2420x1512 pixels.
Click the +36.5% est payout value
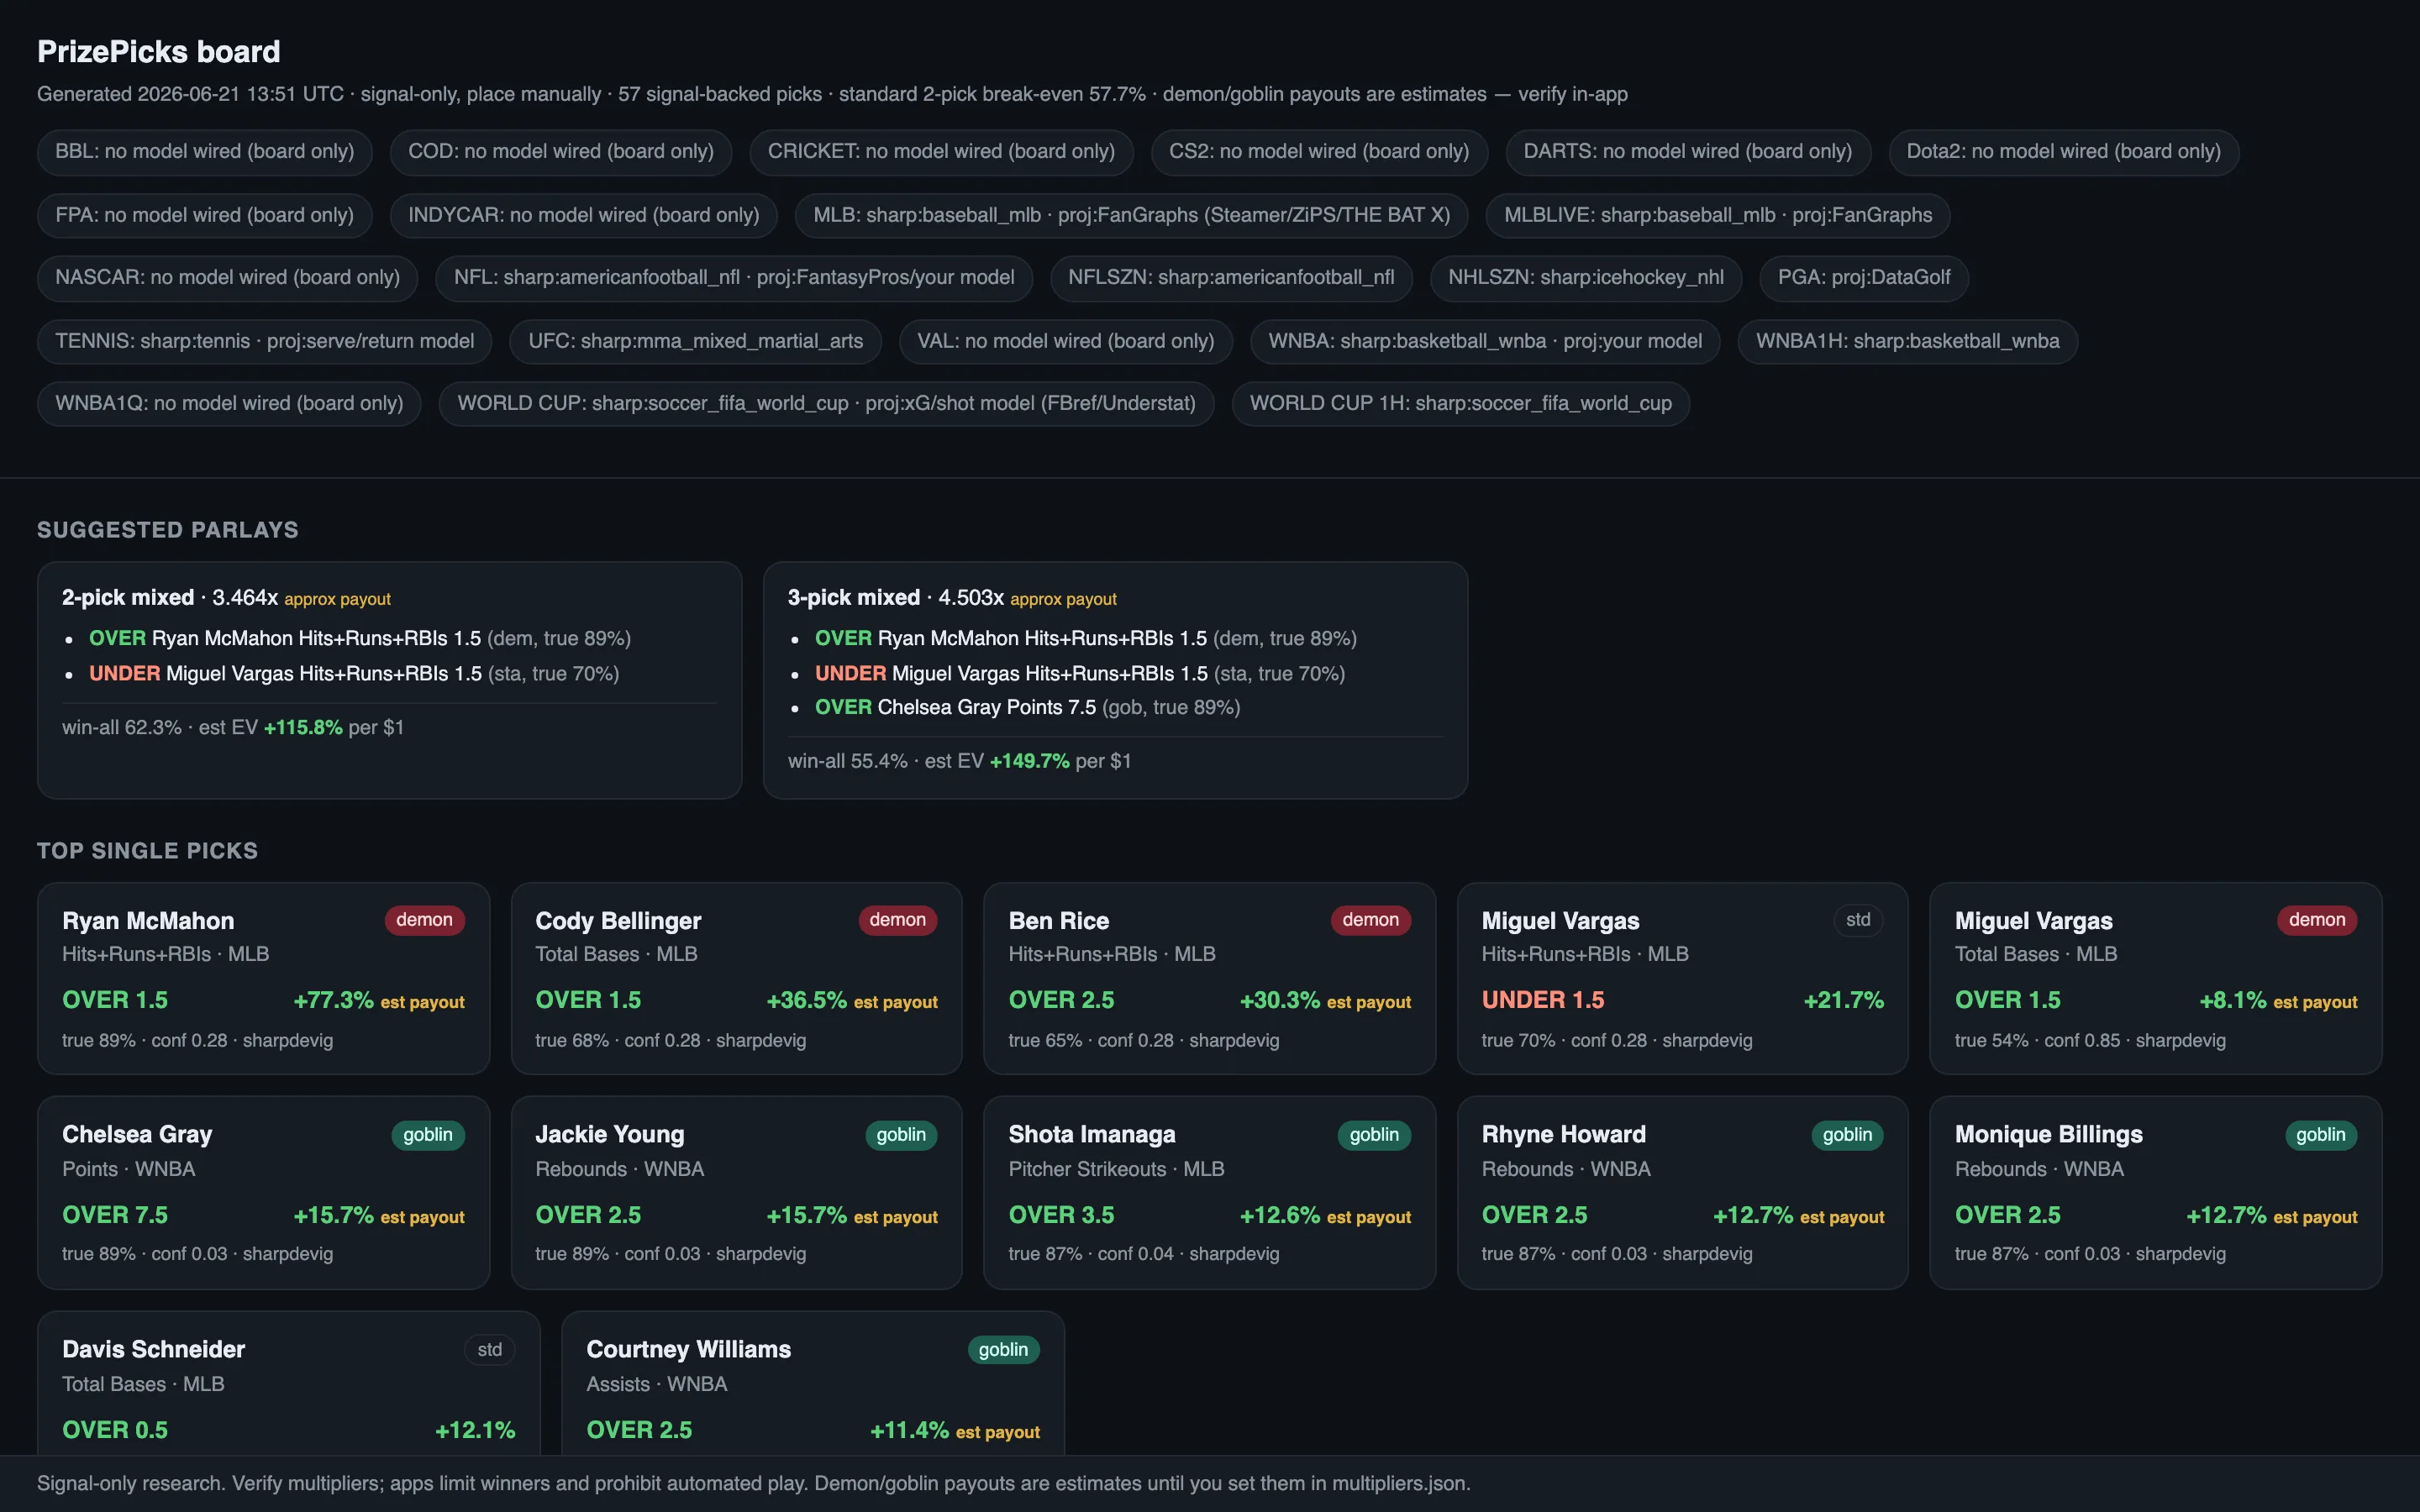tap(852, 1001)
